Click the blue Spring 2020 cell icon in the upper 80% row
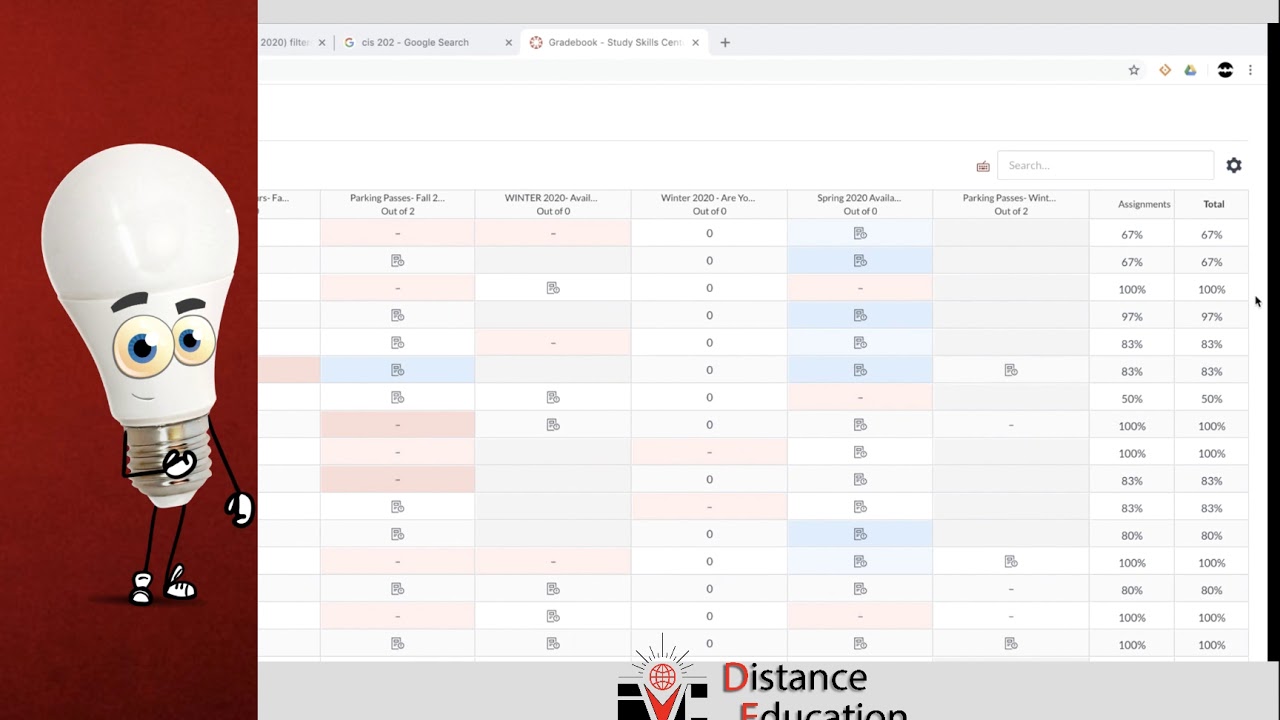 [x=860, y=534]
